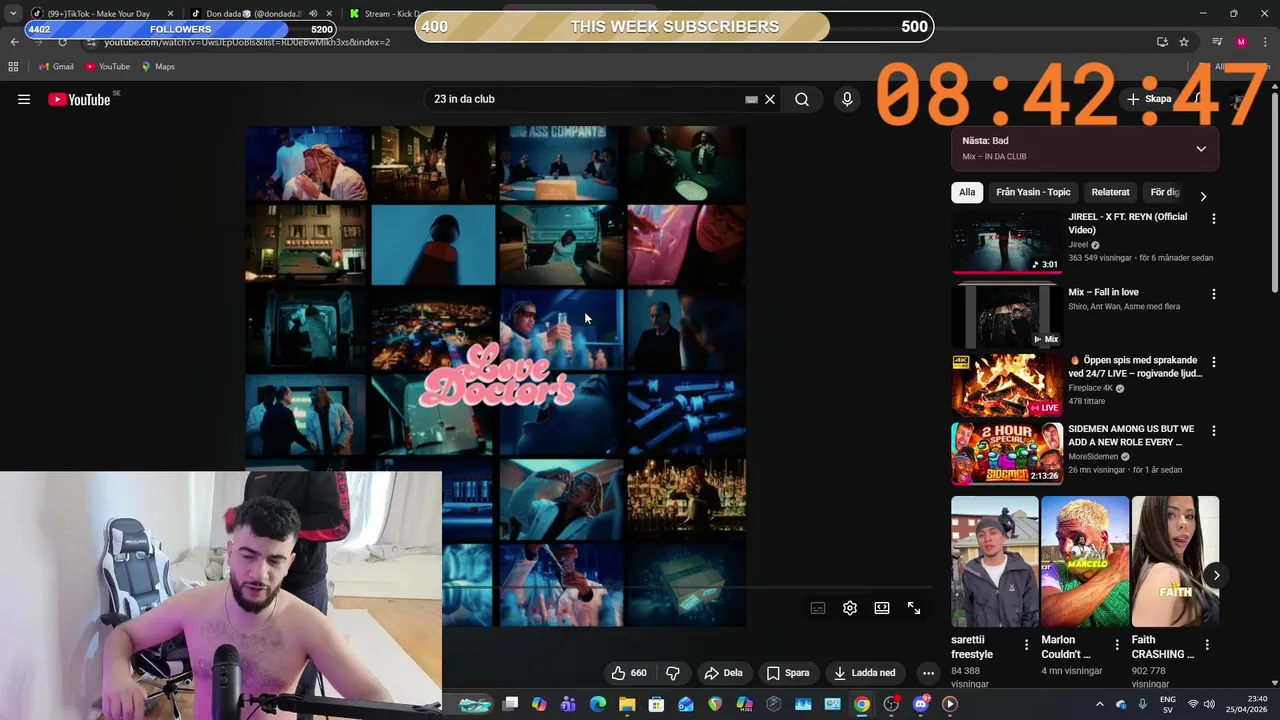Toggle theater mode in the player
The width and height of the screenshot is (1280, 720).
tap(882, 608)
